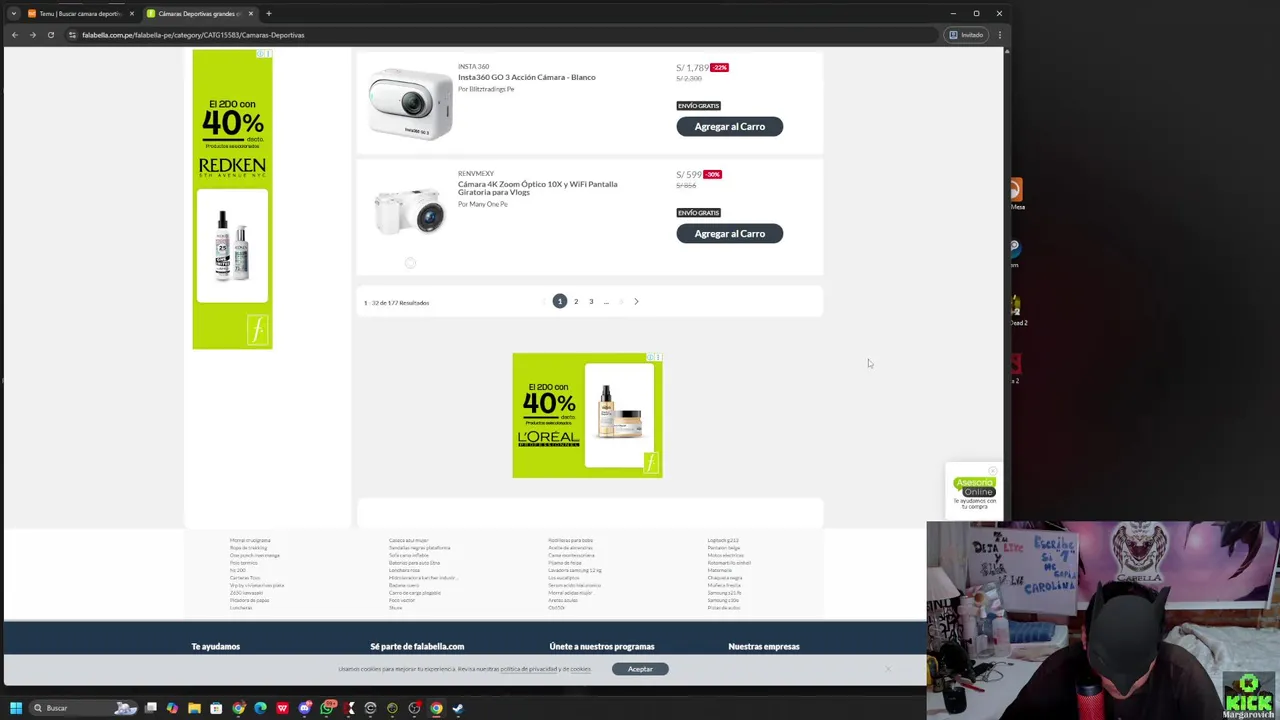Open Discord from taskbar

coord(305,708)
